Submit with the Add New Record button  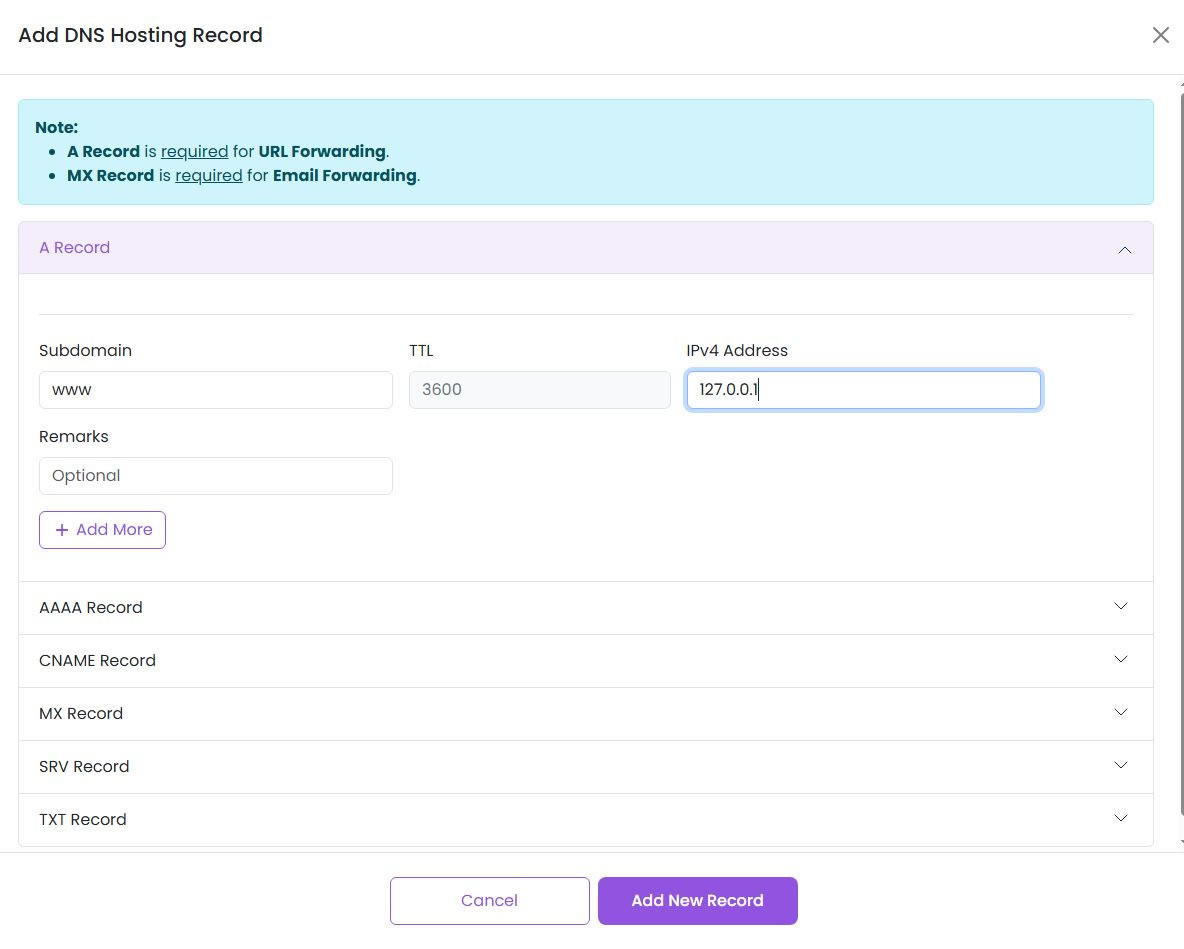click(x=697, y=901)
